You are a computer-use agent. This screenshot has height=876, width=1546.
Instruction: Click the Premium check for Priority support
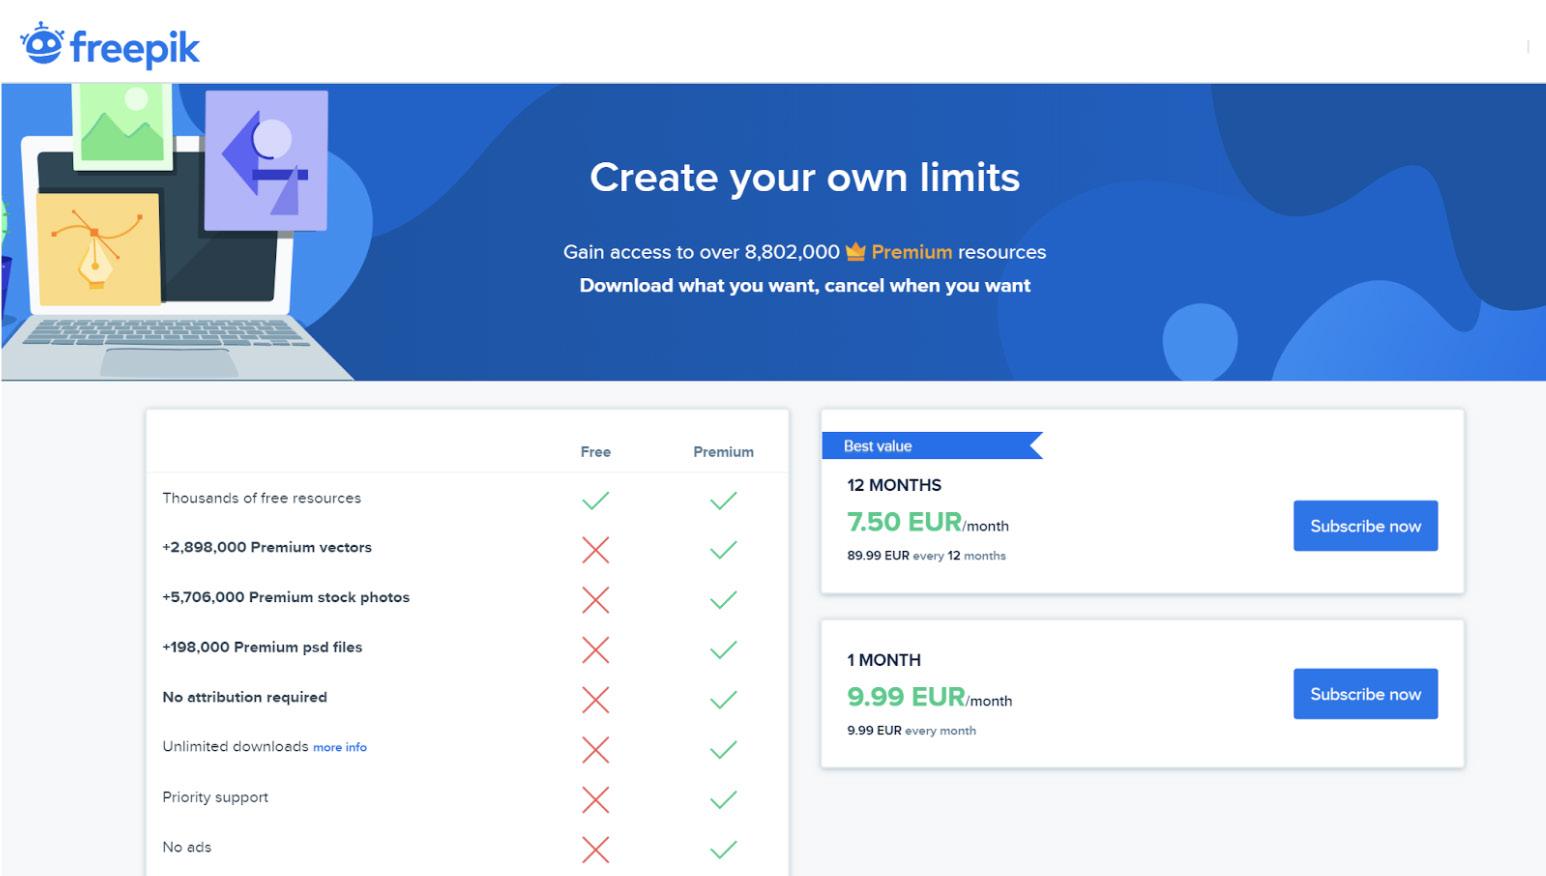723,800
